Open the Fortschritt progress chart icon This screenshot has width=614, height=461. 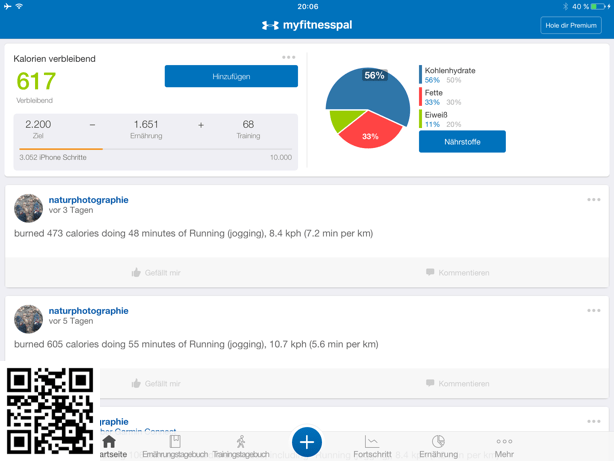[372, 442]
